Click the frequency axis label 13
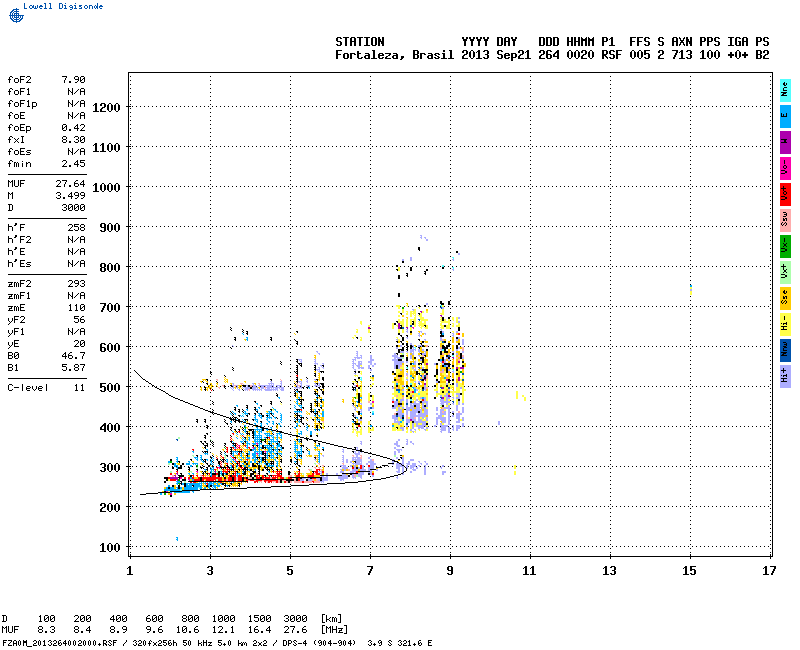The image size is (800, 650). (x=610, y=571)
